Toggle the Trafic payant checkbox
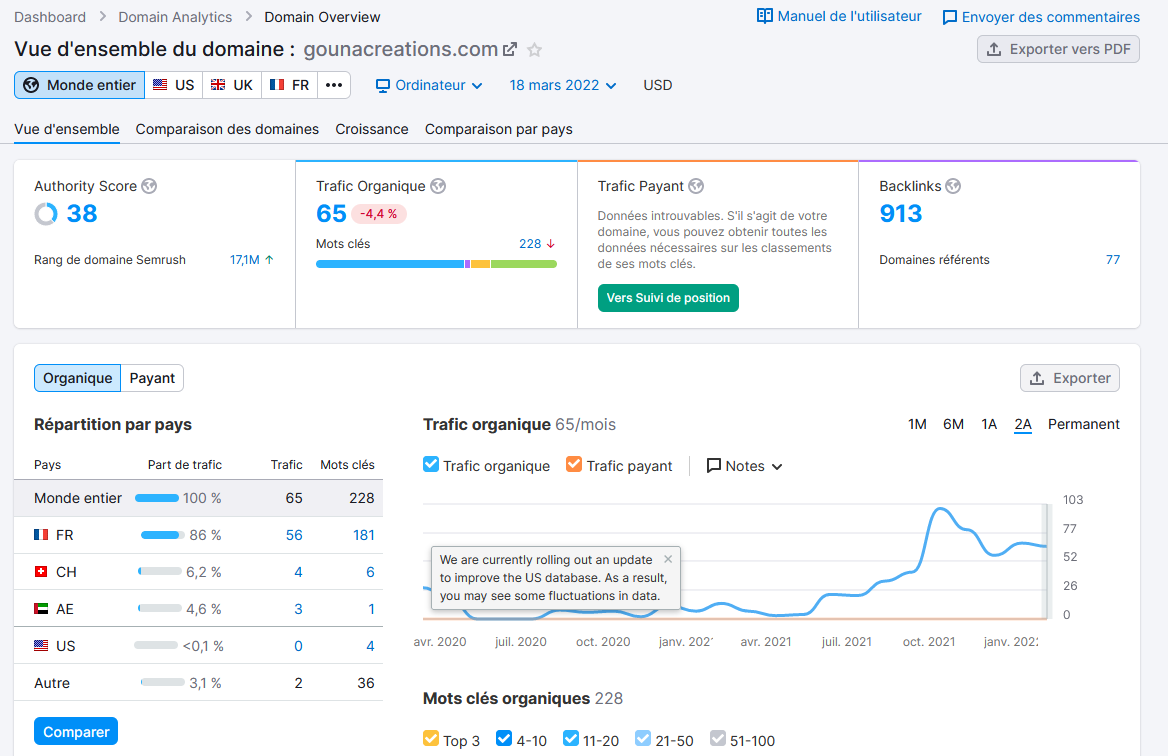The width and height of the screenshot is (1168, 756). (574, 465)
